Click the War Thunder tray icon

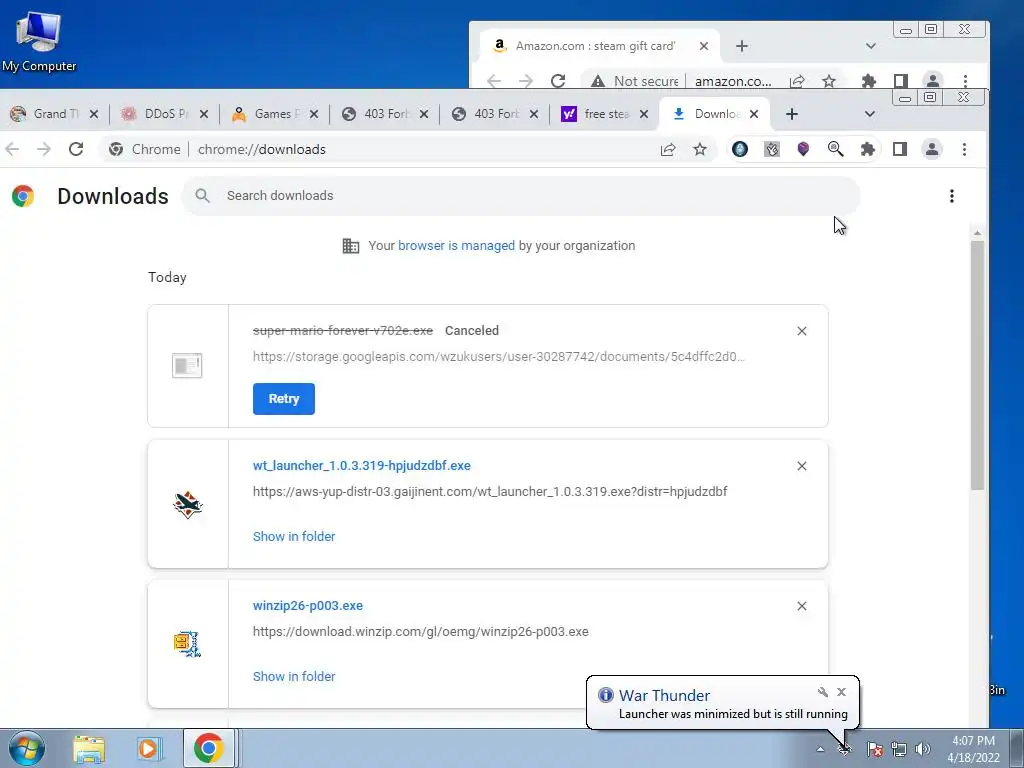point(844,749)
